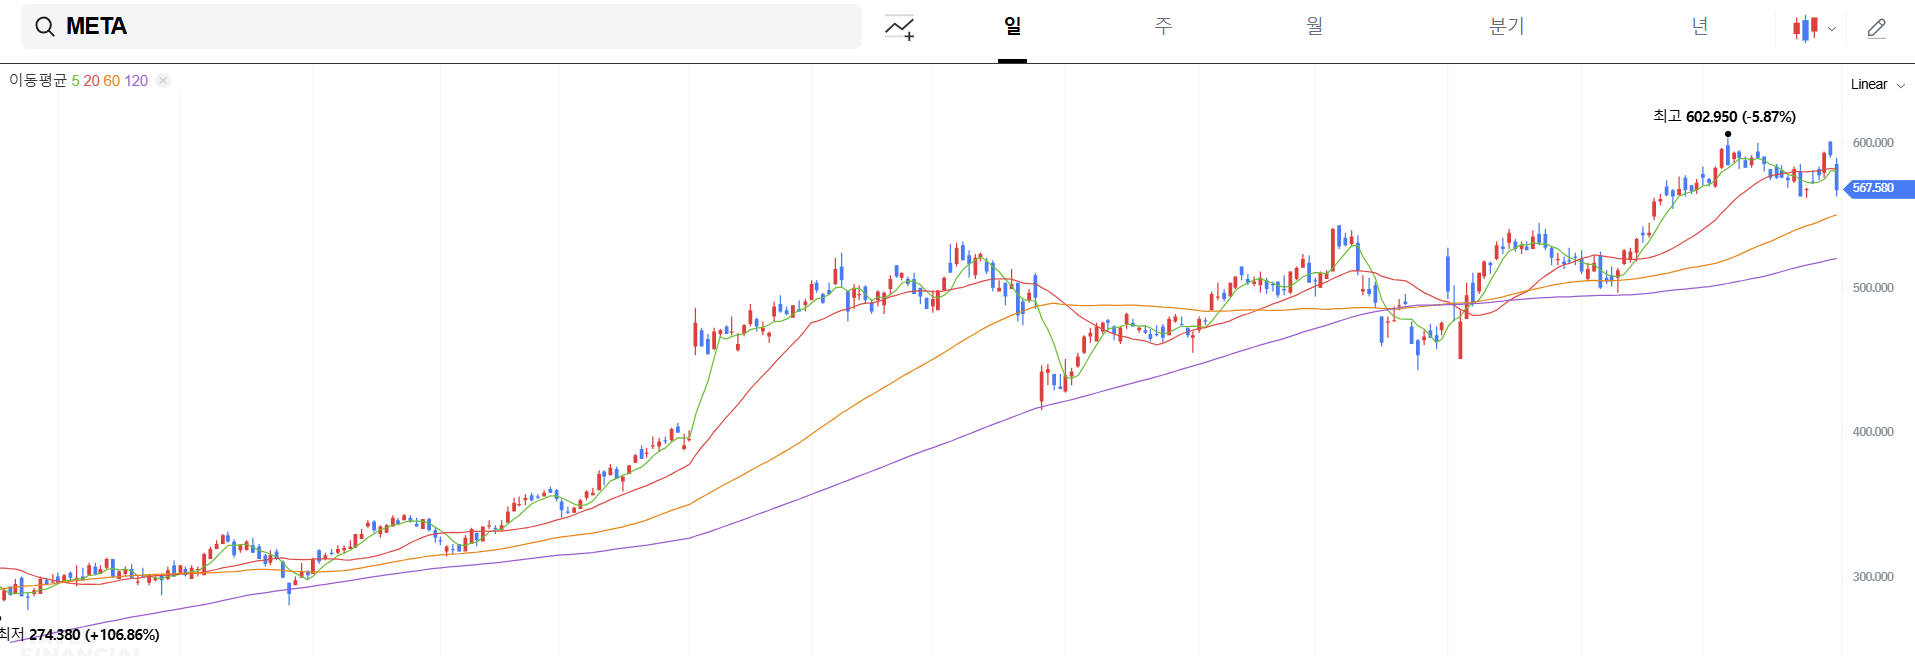
Task: Click the 300.000 price axis label
Action: pyautogui.click(x=1873, y=577)
